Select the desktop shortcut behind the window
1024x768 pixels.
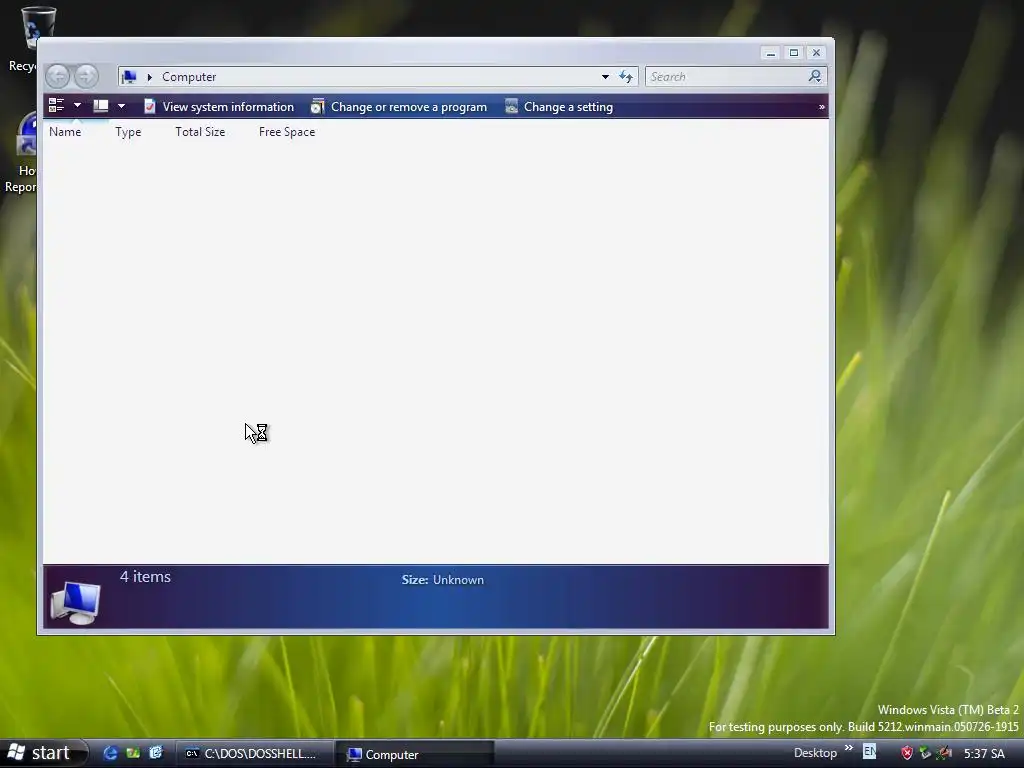point(20,153)
